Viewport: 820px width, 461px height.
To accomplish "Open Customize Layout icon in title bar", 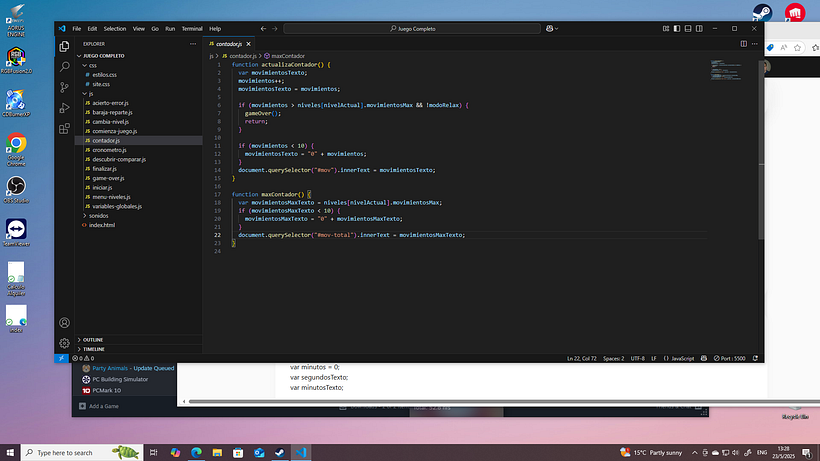I will coord(666,29).
